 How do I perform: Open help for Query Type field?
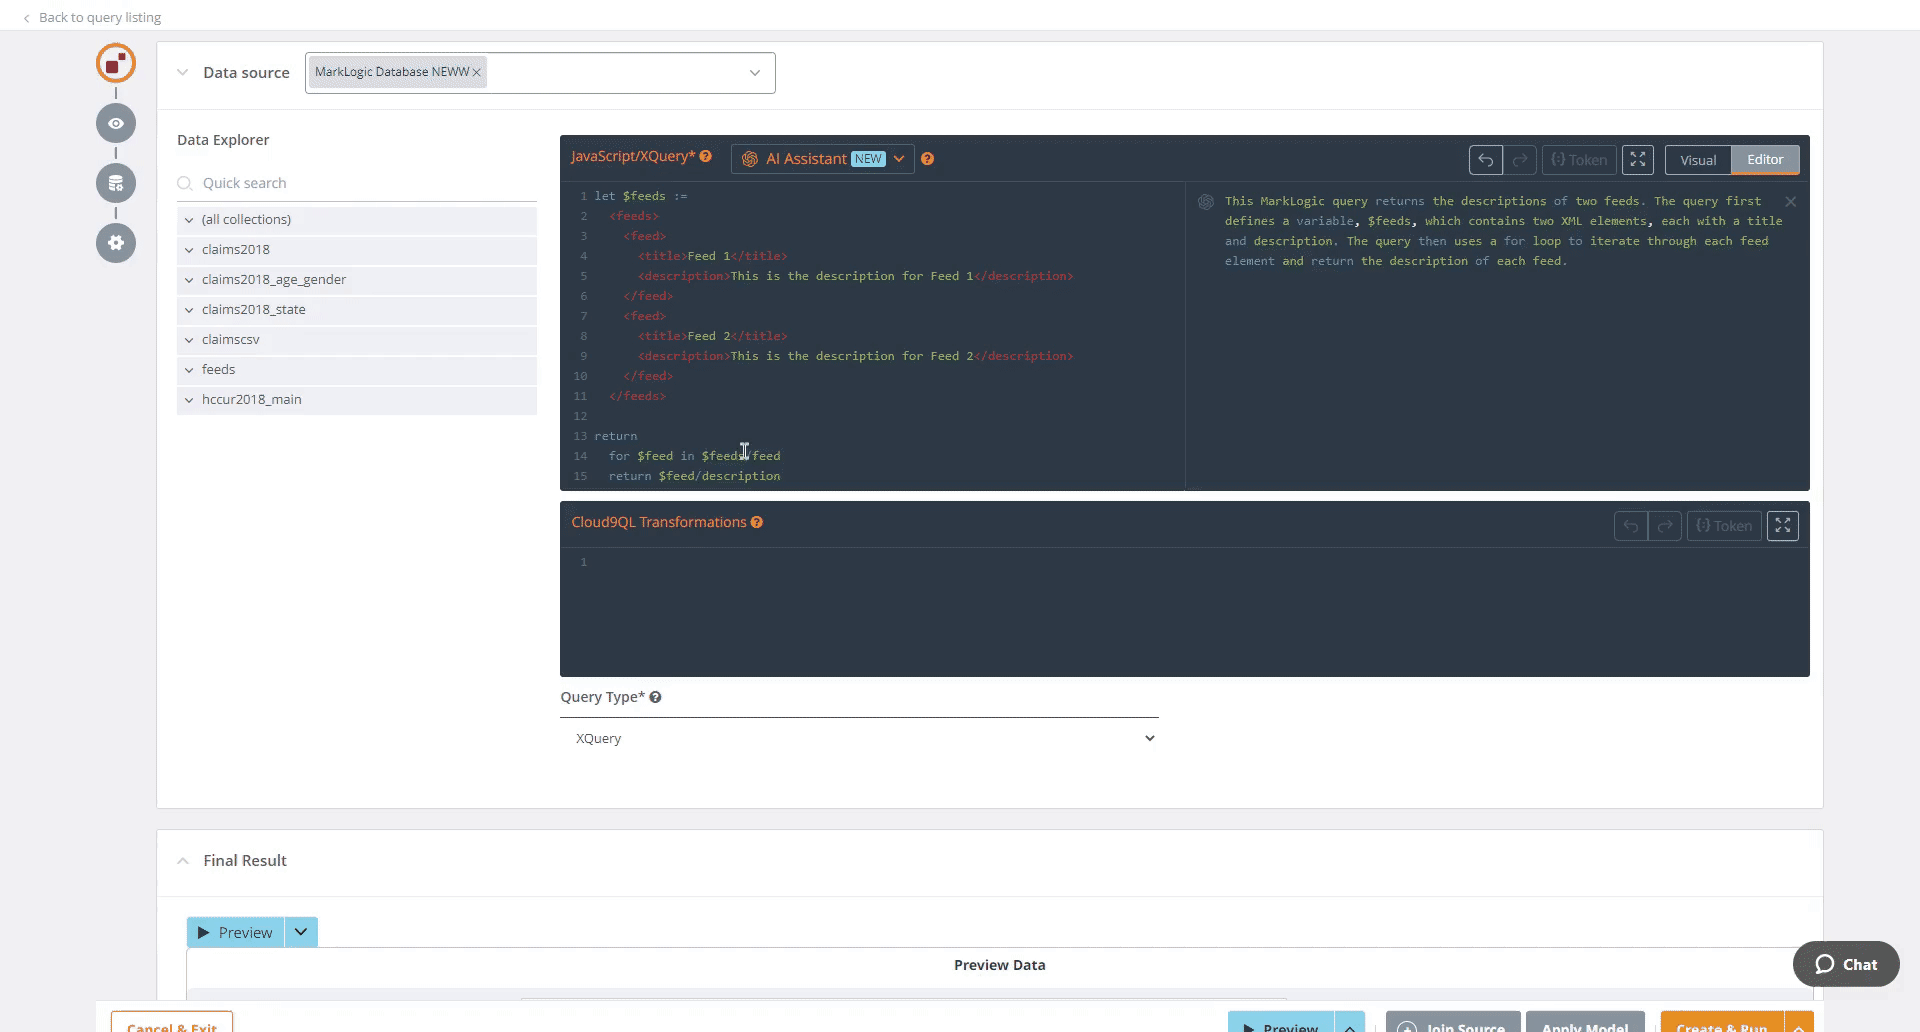655,697
